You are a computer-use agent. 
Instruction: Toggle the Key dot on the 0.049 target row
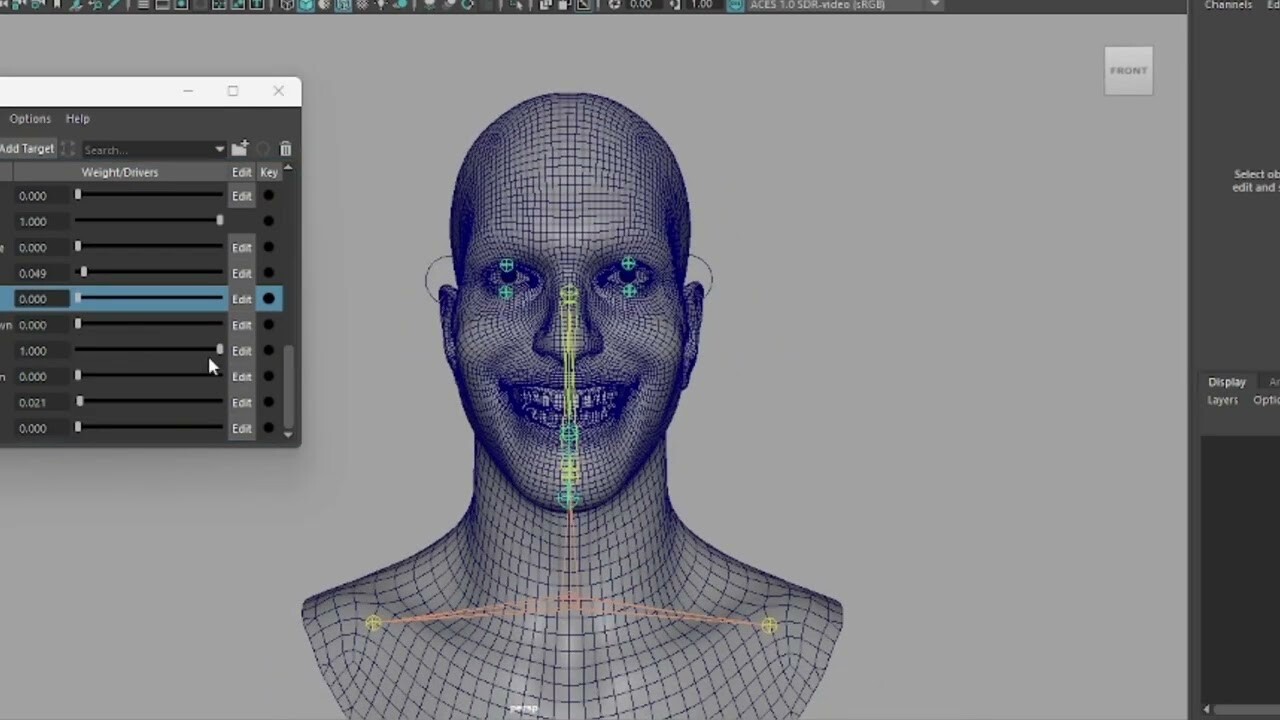[268, 273]
